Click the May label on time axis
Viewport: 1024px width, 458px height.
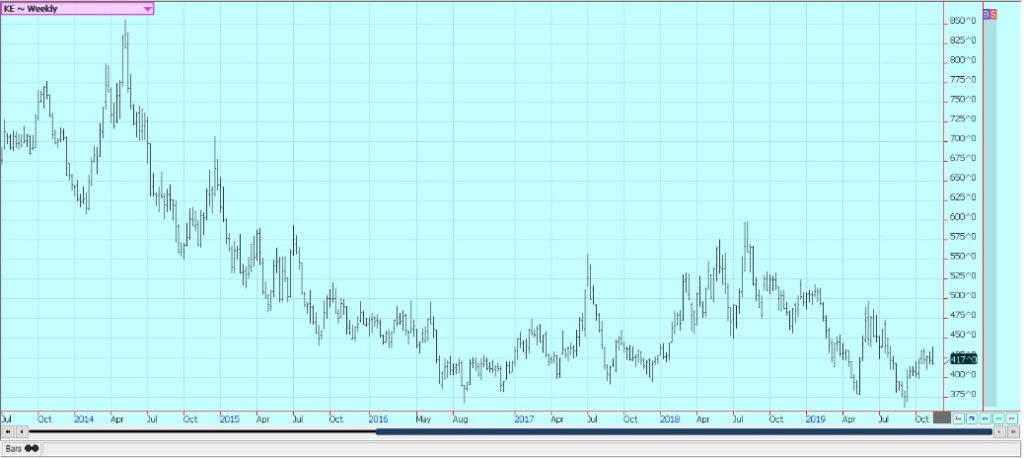(x=424, y=418)
